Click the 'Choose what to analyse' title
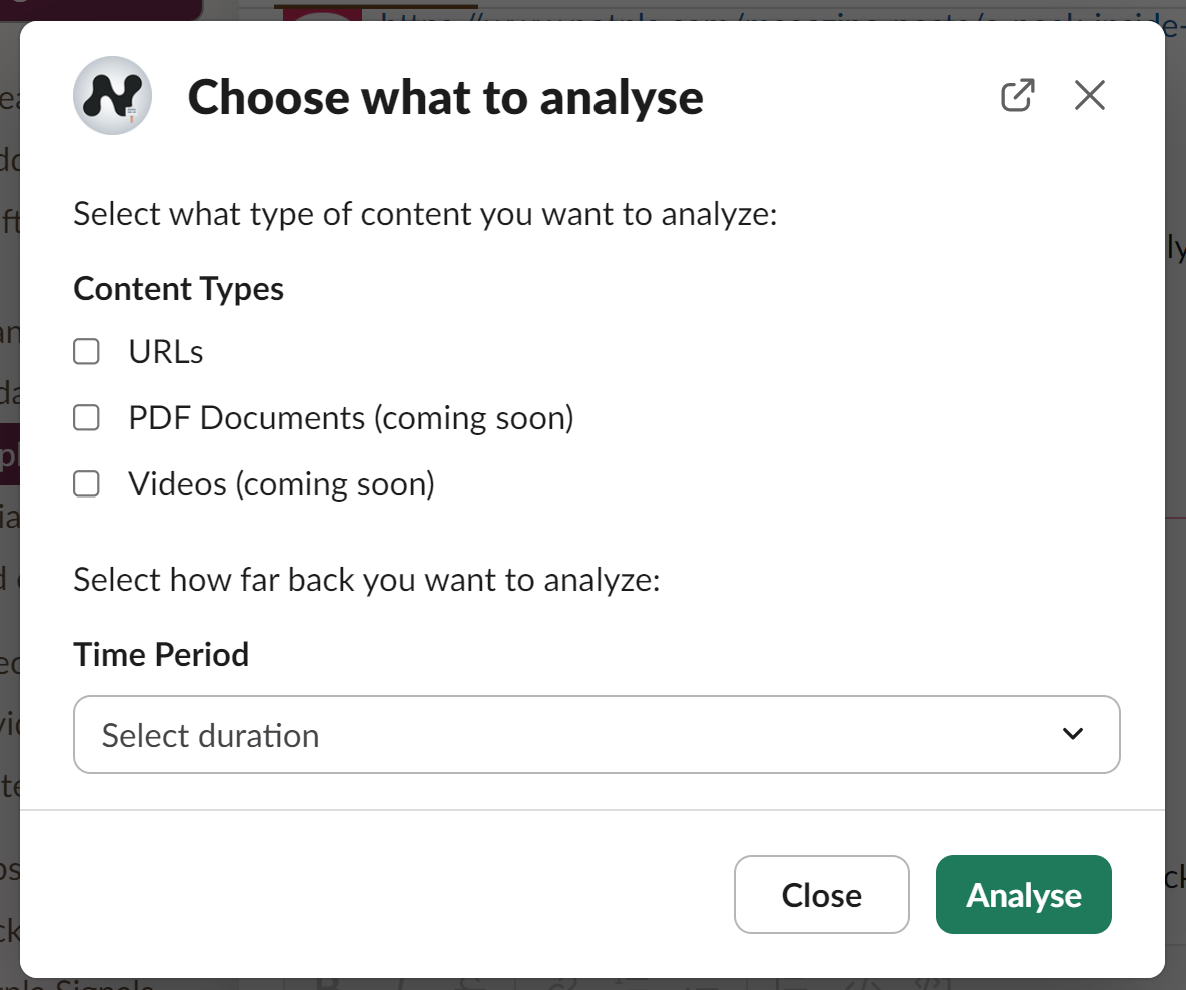 (x=446, y=98)
